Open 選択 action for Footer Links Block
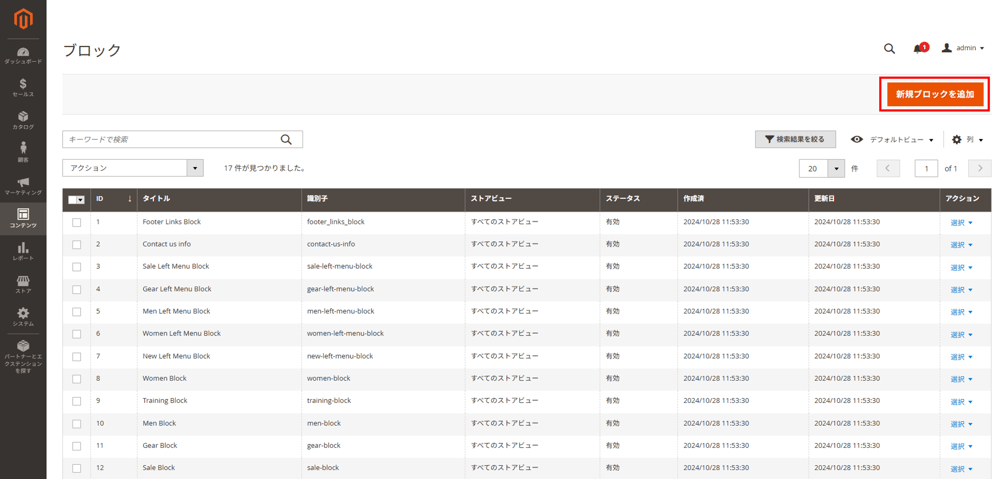Viewport: 1000px width, 479px height. (x=961, y=223)
